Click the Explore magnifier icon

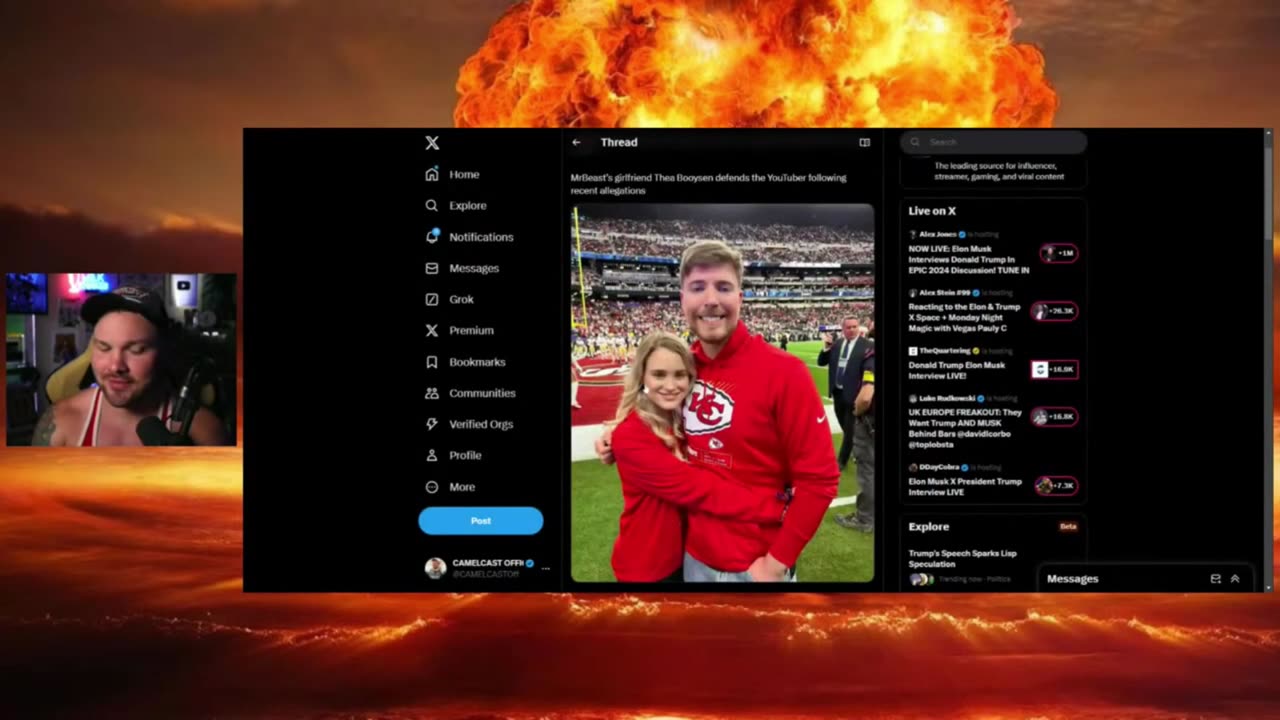coord(432,205)
